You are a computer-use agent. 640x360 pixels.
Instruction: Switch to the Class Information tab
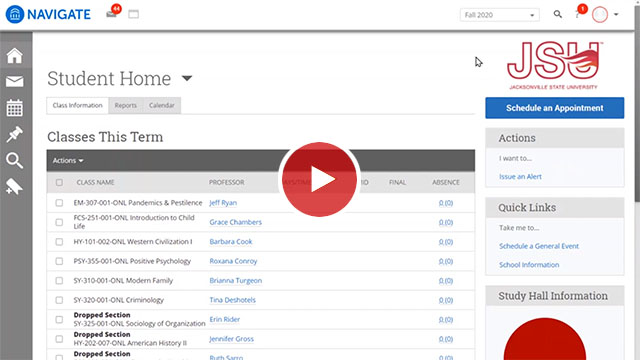pos(78,105)
